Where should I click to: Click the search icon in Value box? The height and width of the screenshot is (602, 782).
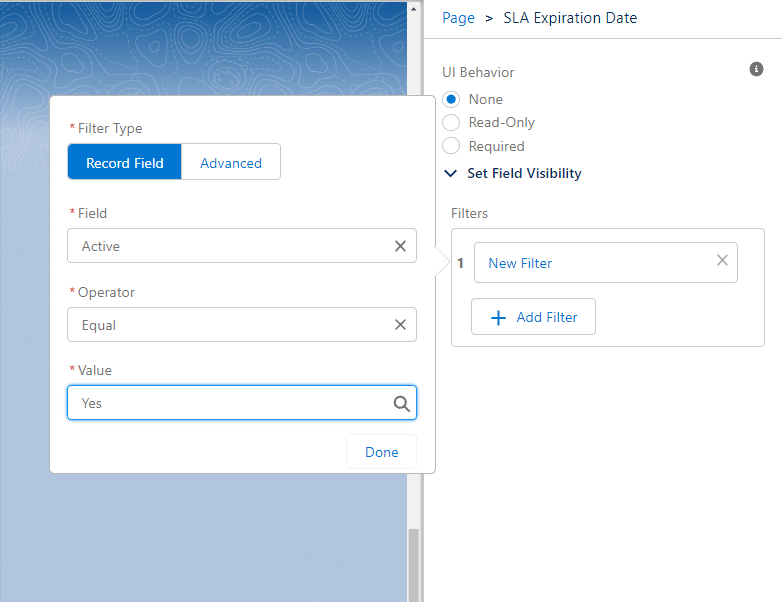401,404
